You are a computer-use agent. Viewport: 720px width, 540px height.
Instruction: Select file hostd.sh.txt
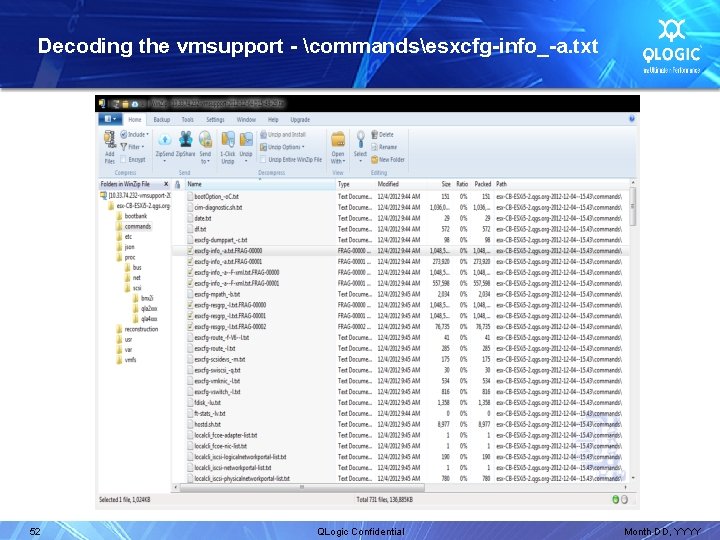(398, 424)
